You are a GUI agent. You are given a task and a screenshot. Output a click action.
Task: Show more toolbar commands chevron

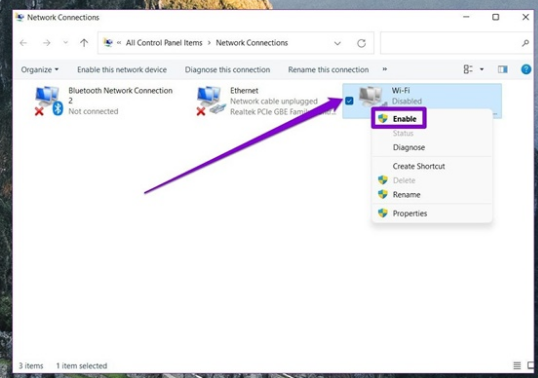pos(385,69)
